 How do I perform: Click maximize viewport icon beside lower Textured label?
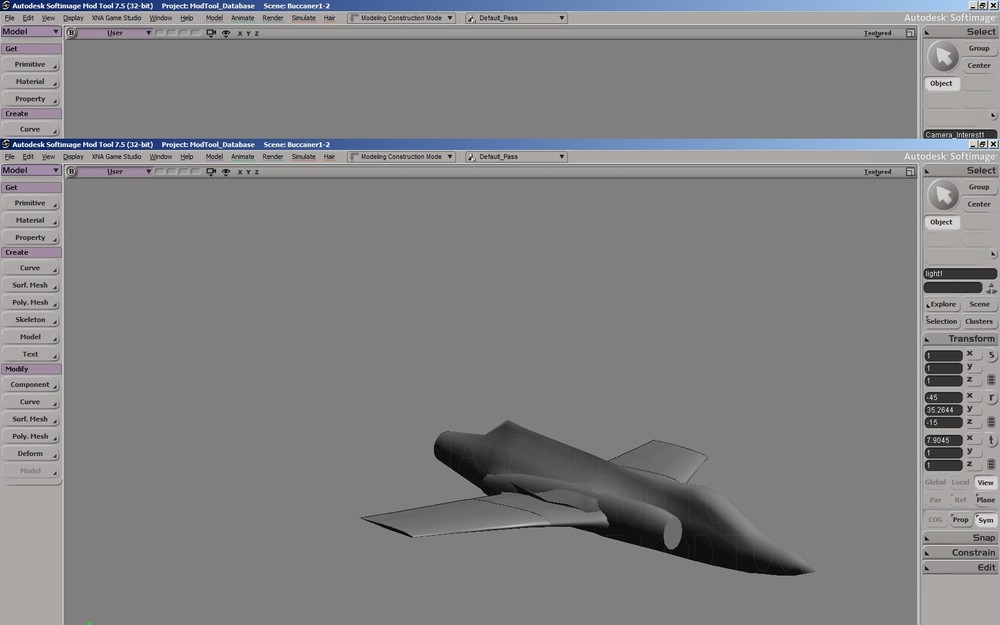[910, 172]
